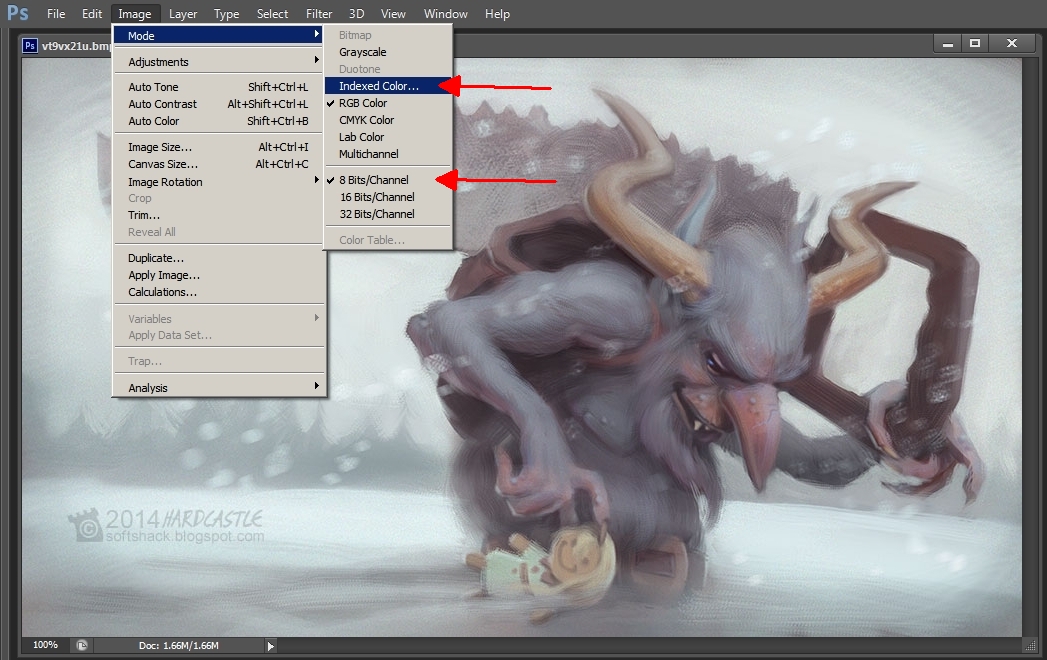Click the window resize grip in status bar corner
The height and width of the screenshot is (660, 1047).
point(1030,645)
